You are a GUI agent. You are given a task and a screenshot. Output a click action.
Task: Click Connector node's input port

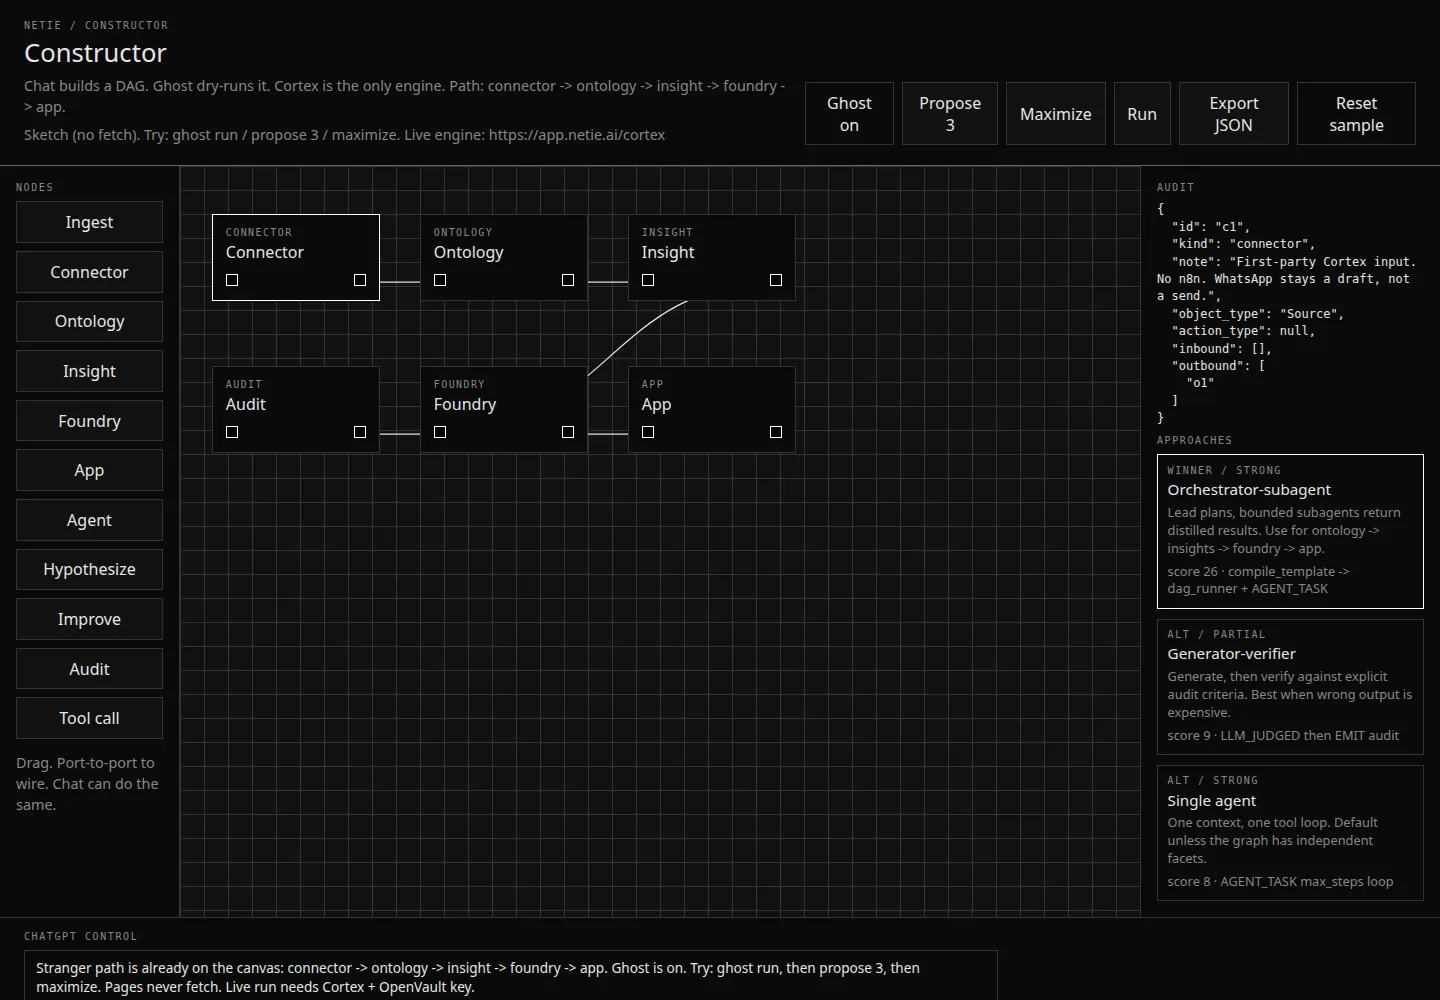(232, 280)
